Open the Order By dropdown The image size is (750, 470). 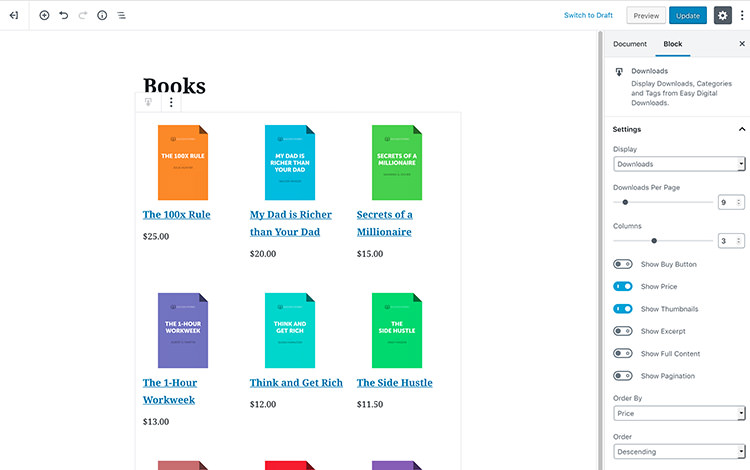coord(679,413)
